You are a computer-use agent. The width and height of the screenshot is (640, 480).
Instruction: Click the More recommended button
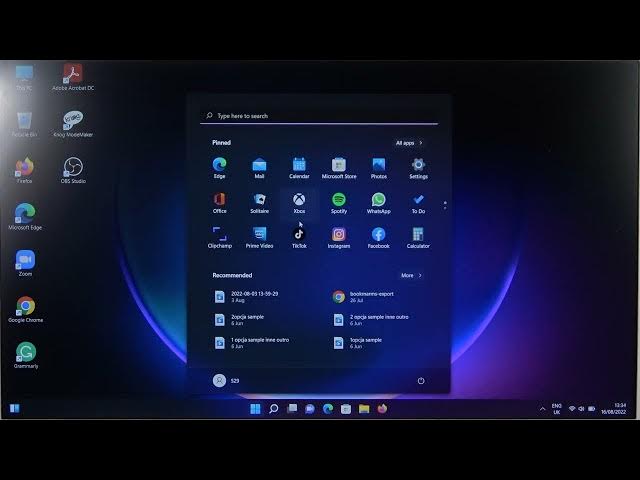coord(411,275)
